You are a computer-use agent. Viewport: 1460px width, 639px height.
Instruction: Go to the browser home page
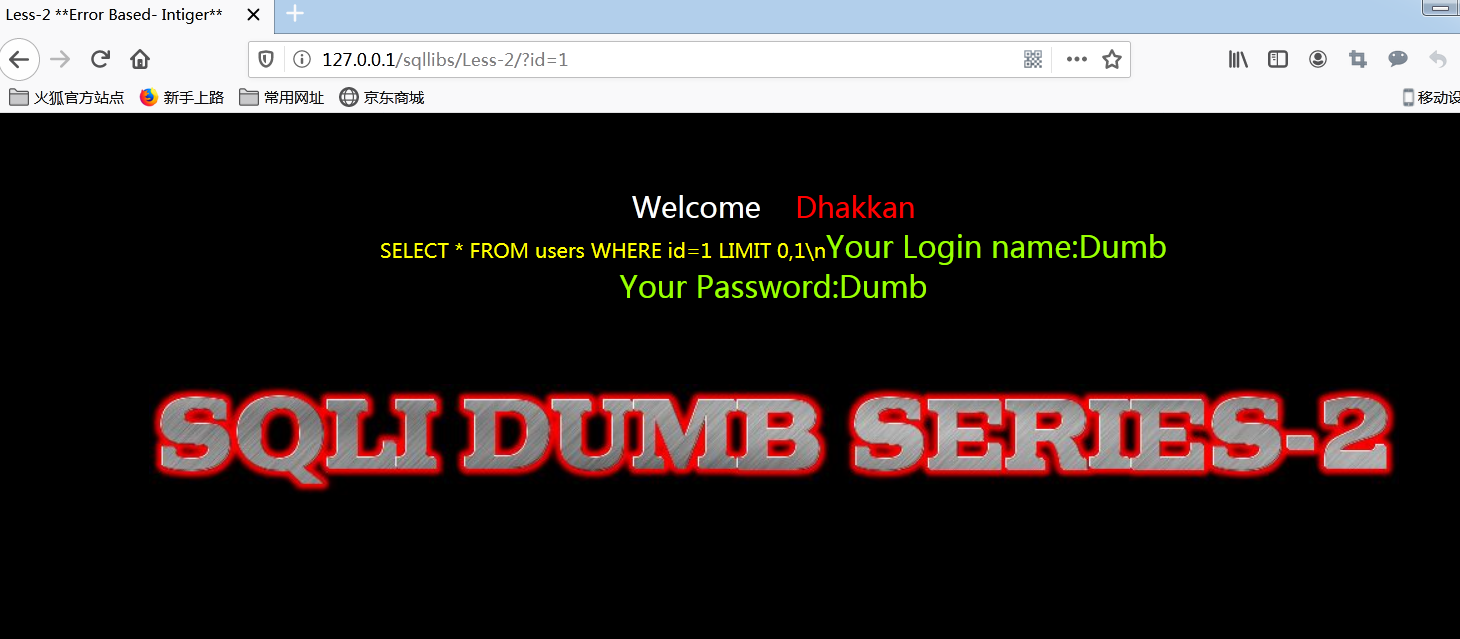(140, 60)
